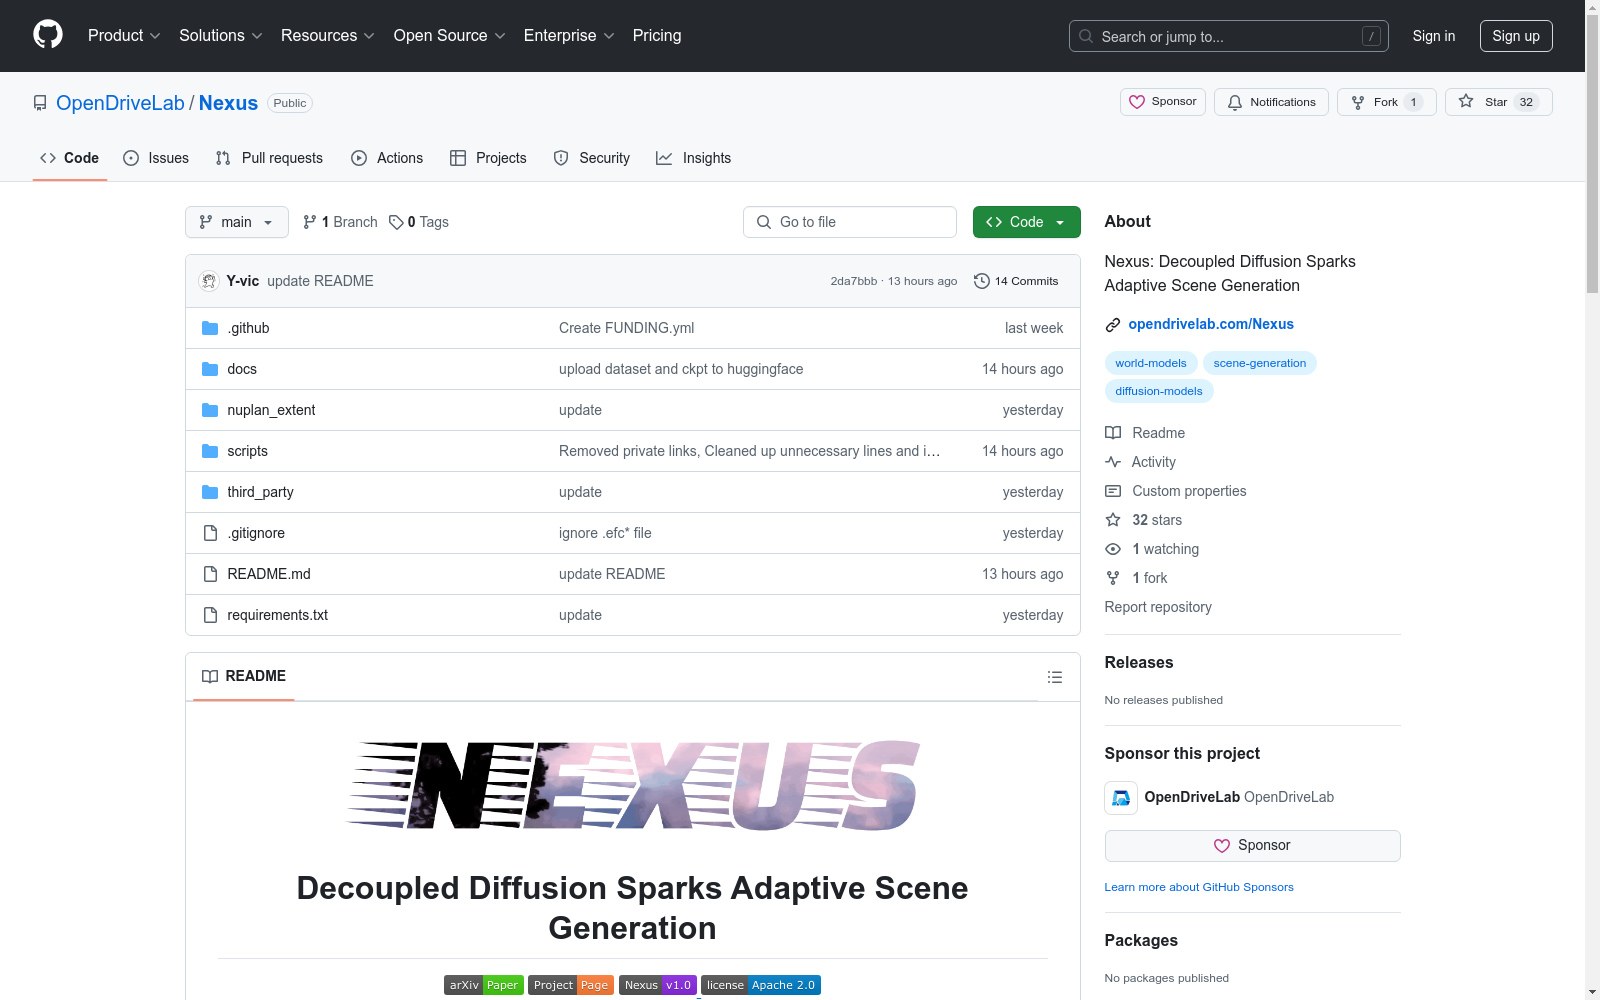Click the world-models topic tag
Viewport: 1600px width, 1000px height.
pyautogui.click(x=1151, y=363)
